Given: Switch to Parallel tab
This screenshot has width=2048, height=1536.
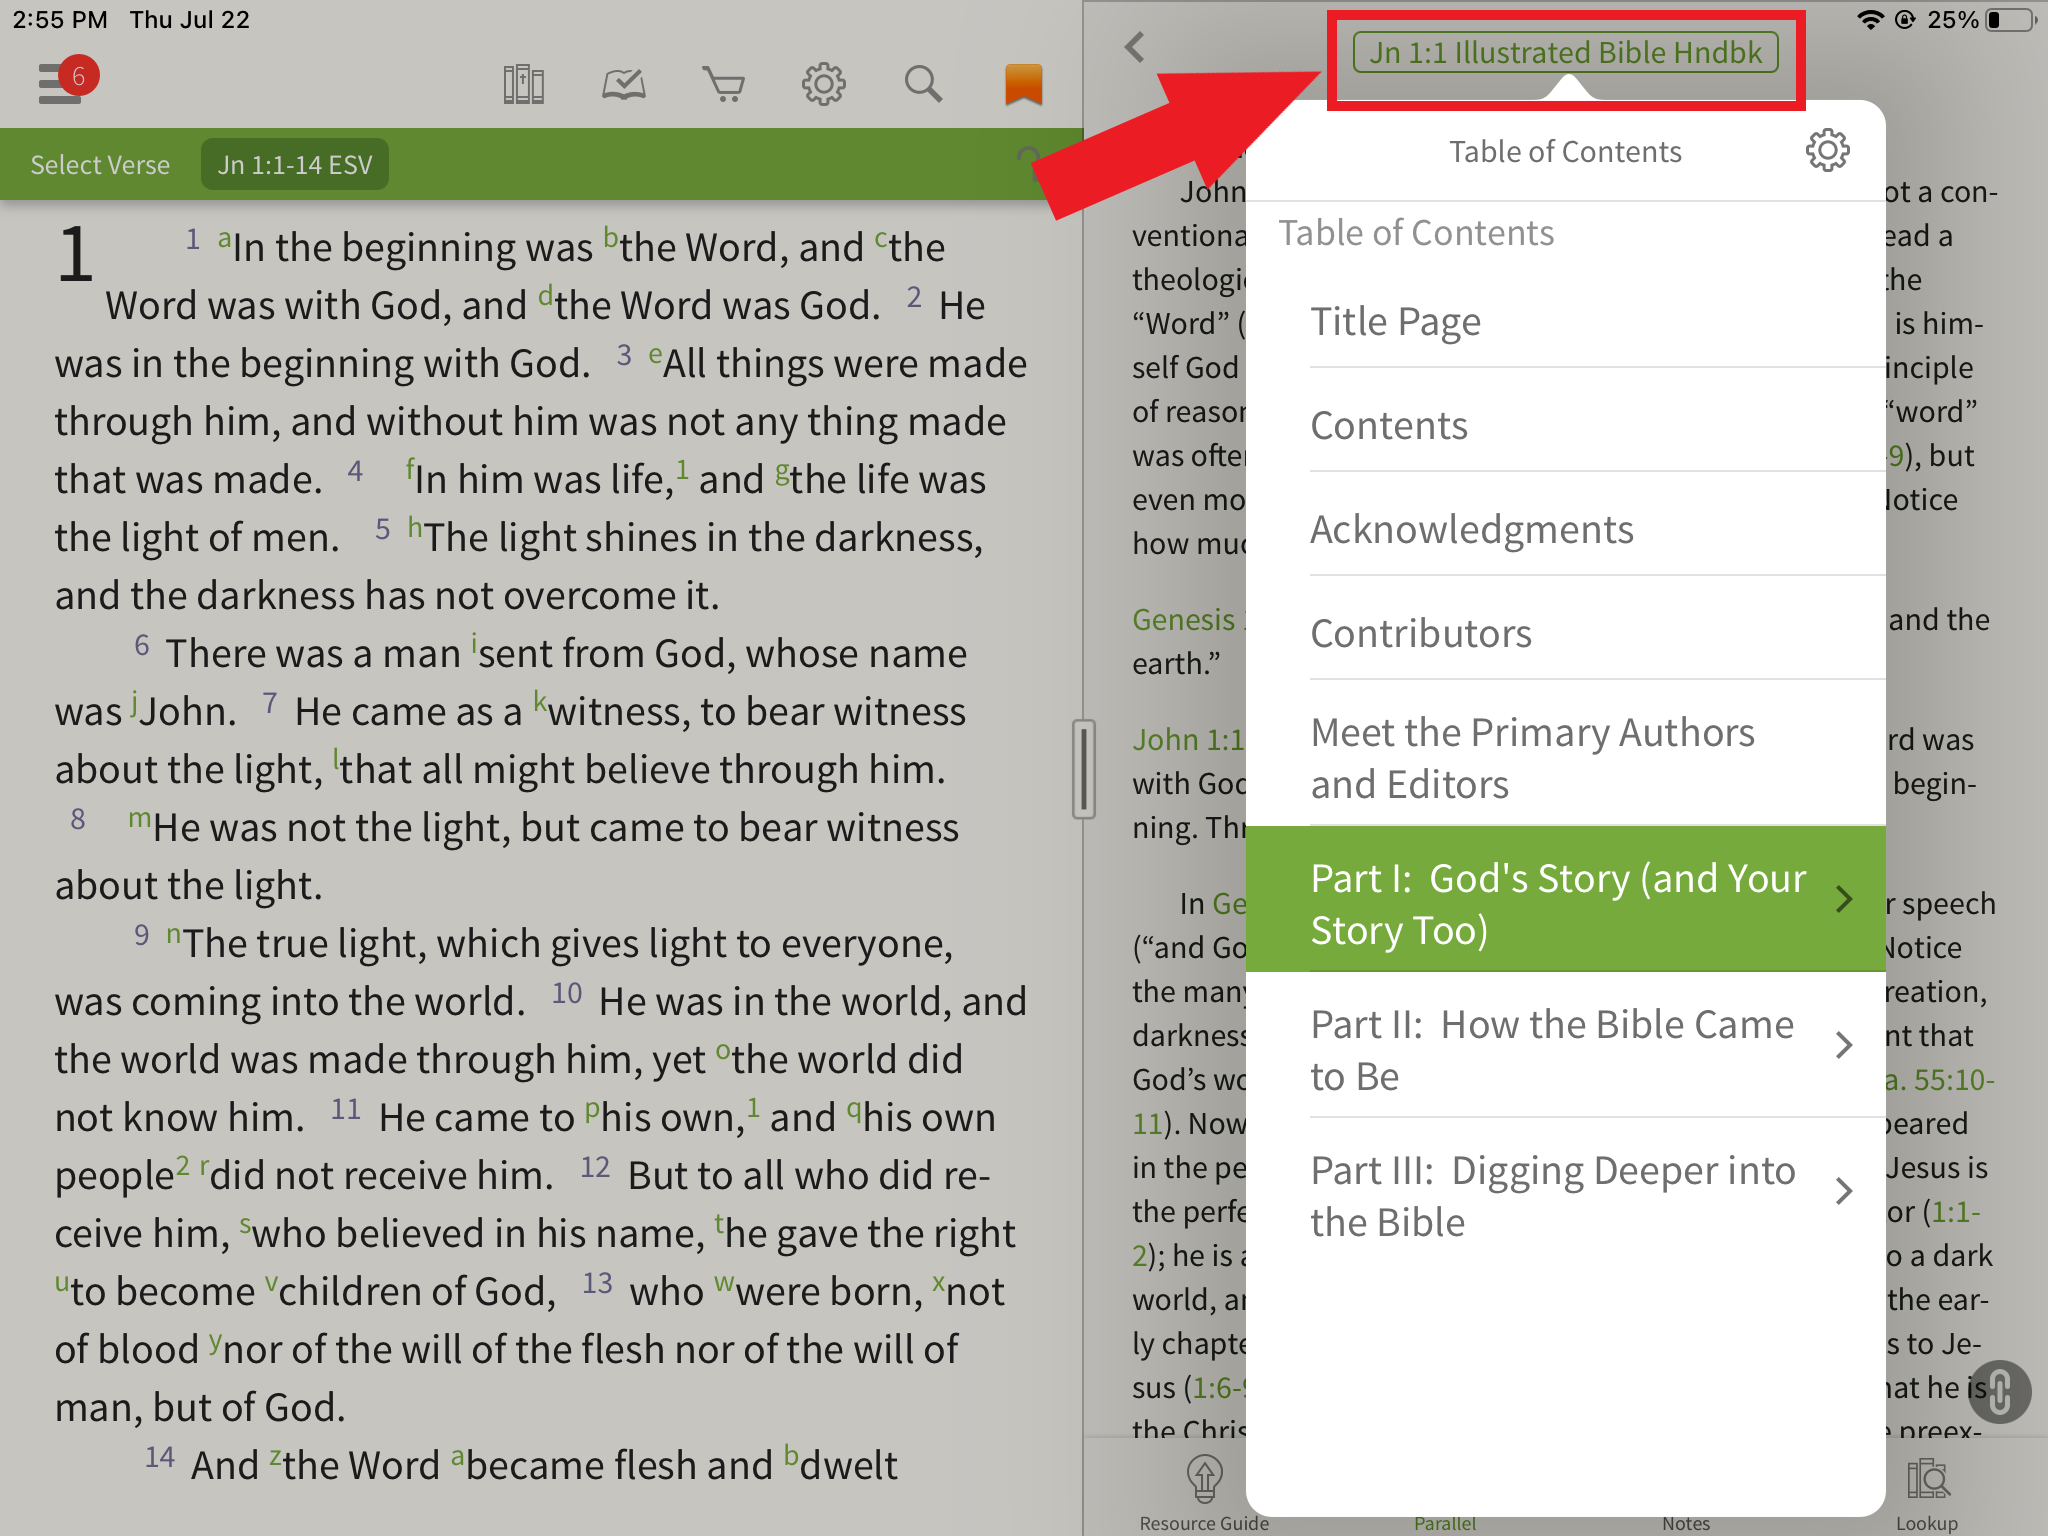Looking at the screenshot, I should click(1445, 1523).
